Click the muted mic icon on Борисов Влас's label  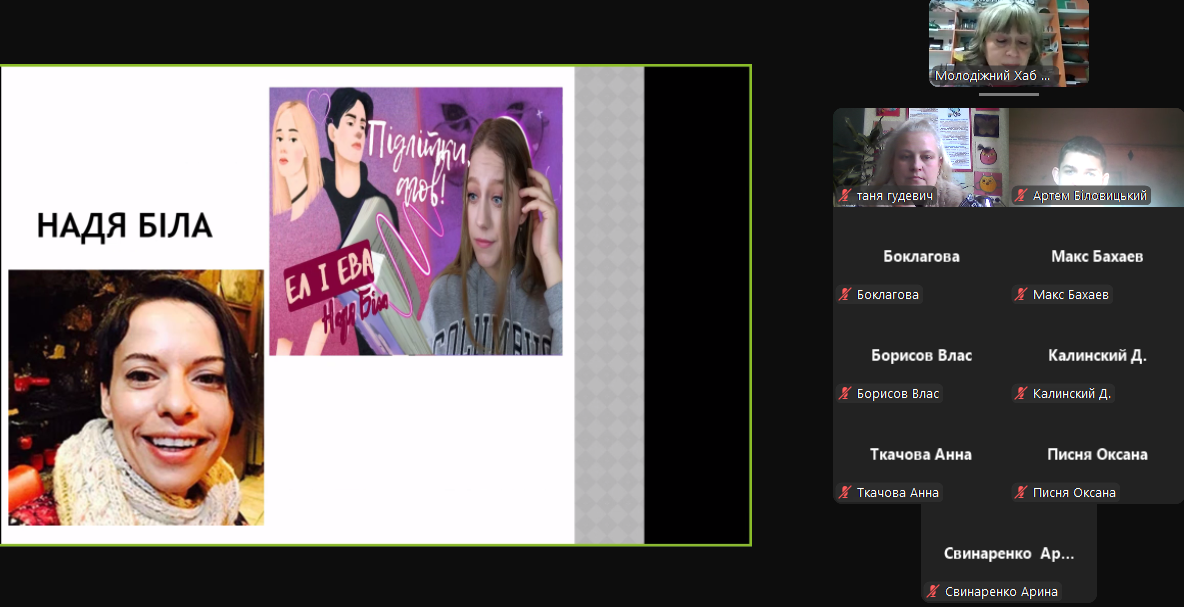tap(845, 394)
